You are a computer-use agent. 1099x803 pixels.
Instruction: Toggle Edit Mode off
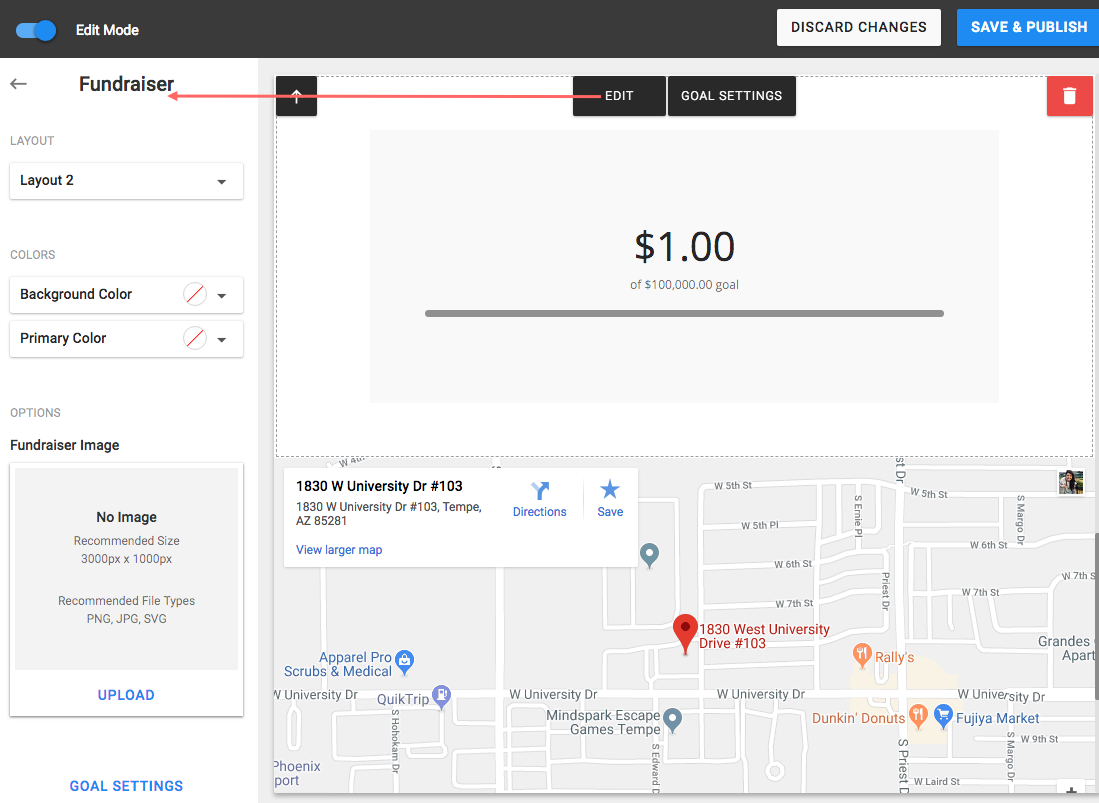coord(35,30)
